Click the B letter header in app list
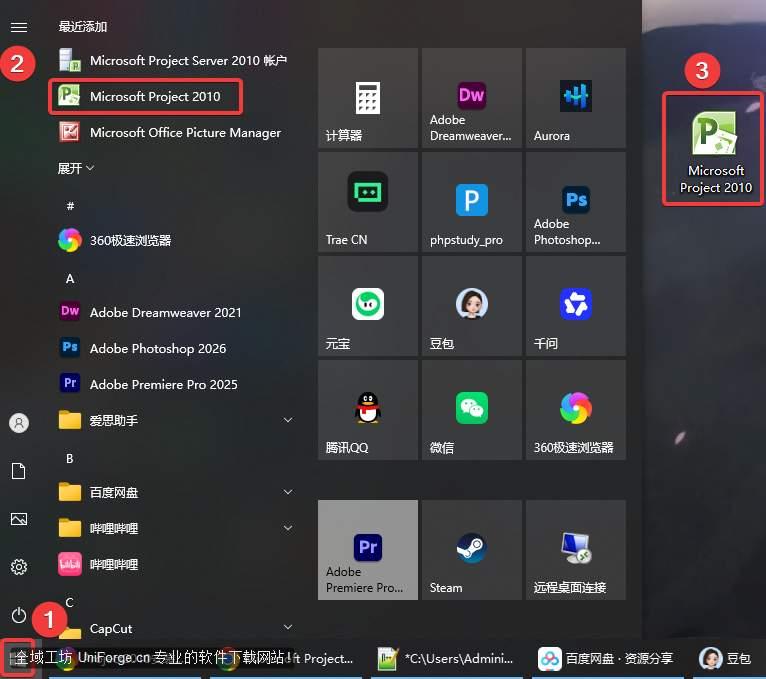This screenshot has width=766, height=679. pyautogui.click(x=70, y=459)
